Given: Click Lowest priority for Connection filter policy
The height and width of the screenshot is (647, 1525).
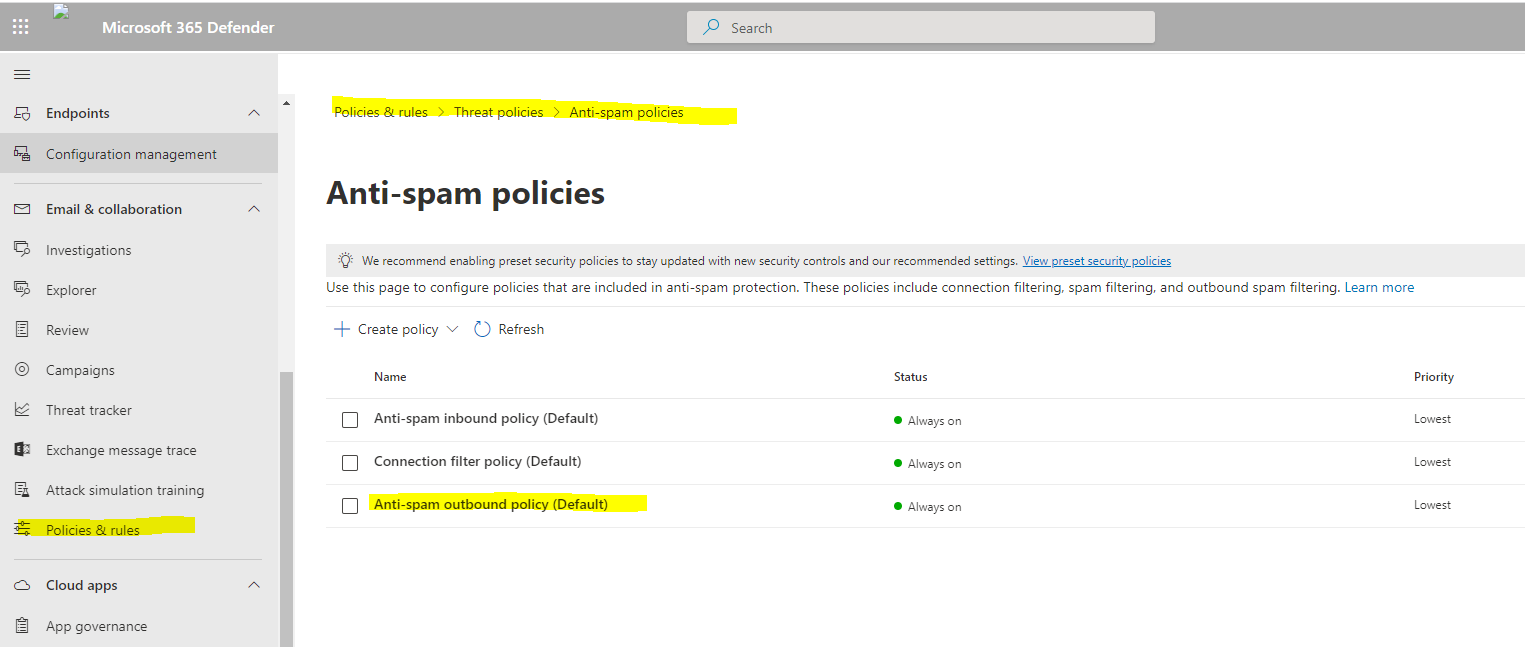Looking at the screenshot, I should click(x=1432, y=462).
